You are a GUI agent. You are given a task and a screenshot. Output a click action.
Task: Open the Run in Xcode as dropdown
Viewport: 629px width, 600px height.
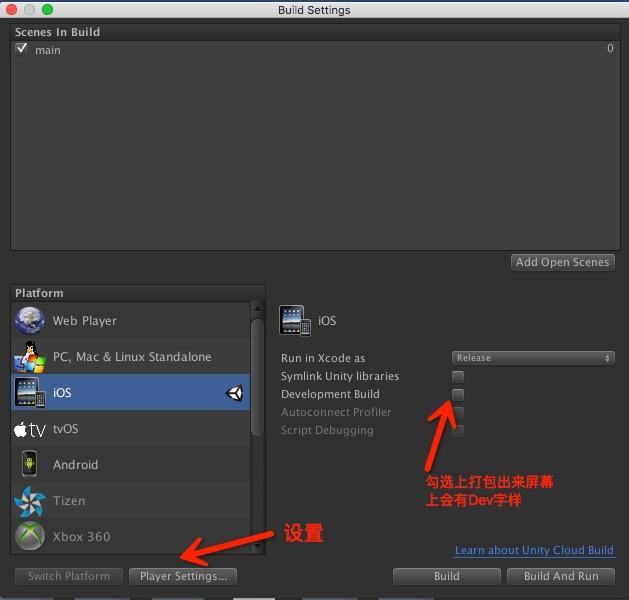pyautogui.click(x=533, y=358)
